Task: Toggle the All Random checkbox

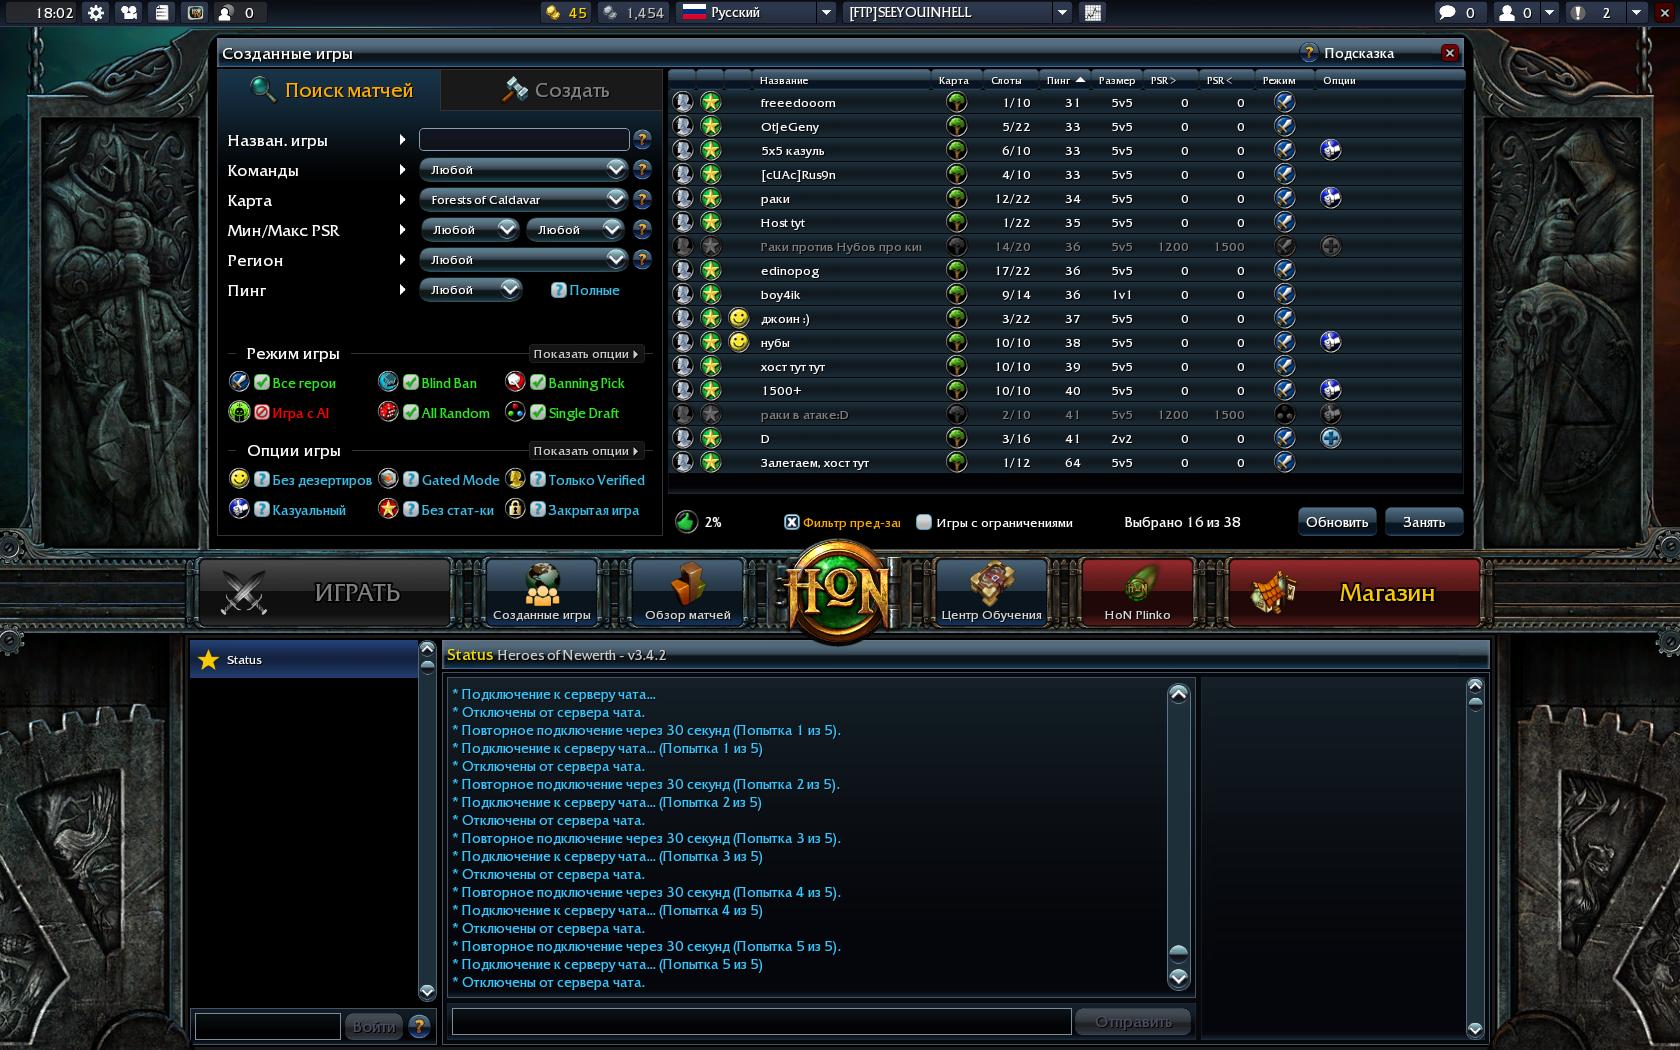Action: click(411, 412)
